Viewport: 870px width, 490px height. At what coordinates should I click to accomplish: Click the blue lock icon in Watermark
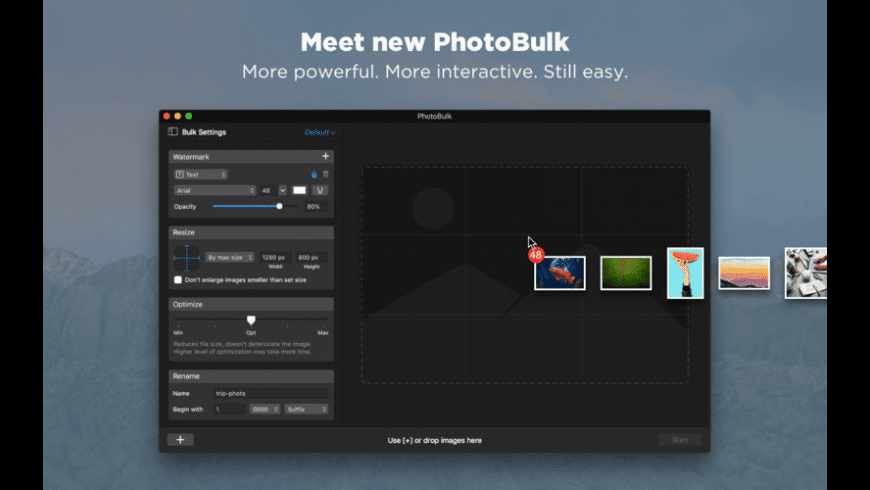click(x=314, y=174)
